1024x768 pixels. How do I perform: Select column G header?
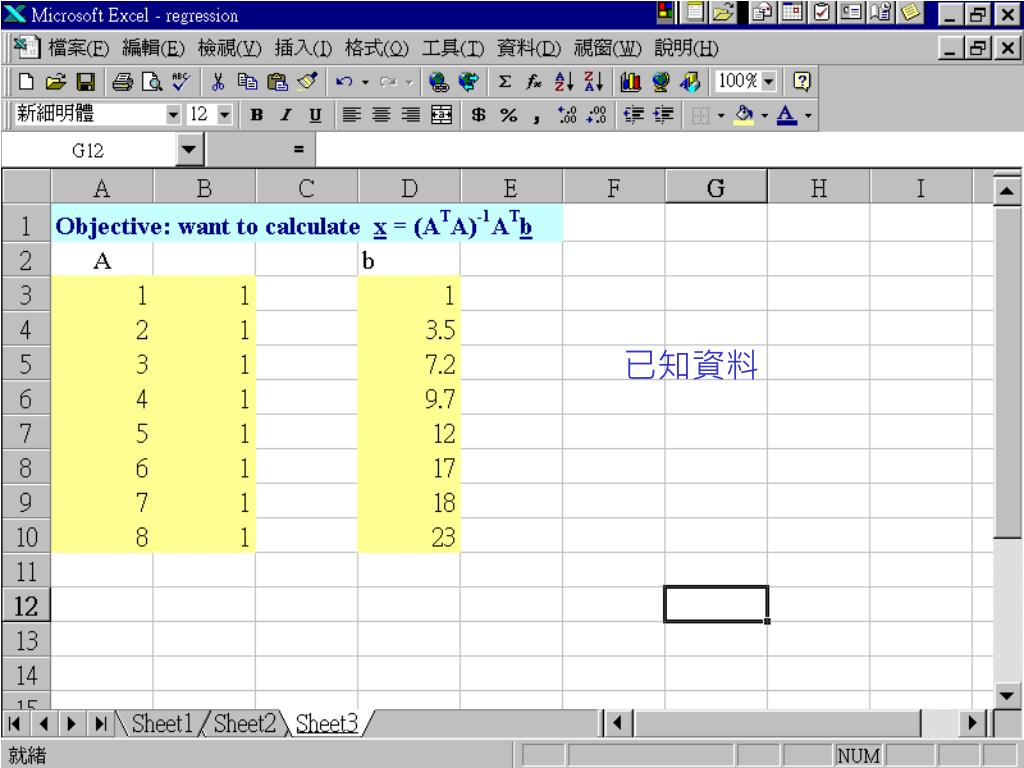pyautogui.click(x=716, y=188)
